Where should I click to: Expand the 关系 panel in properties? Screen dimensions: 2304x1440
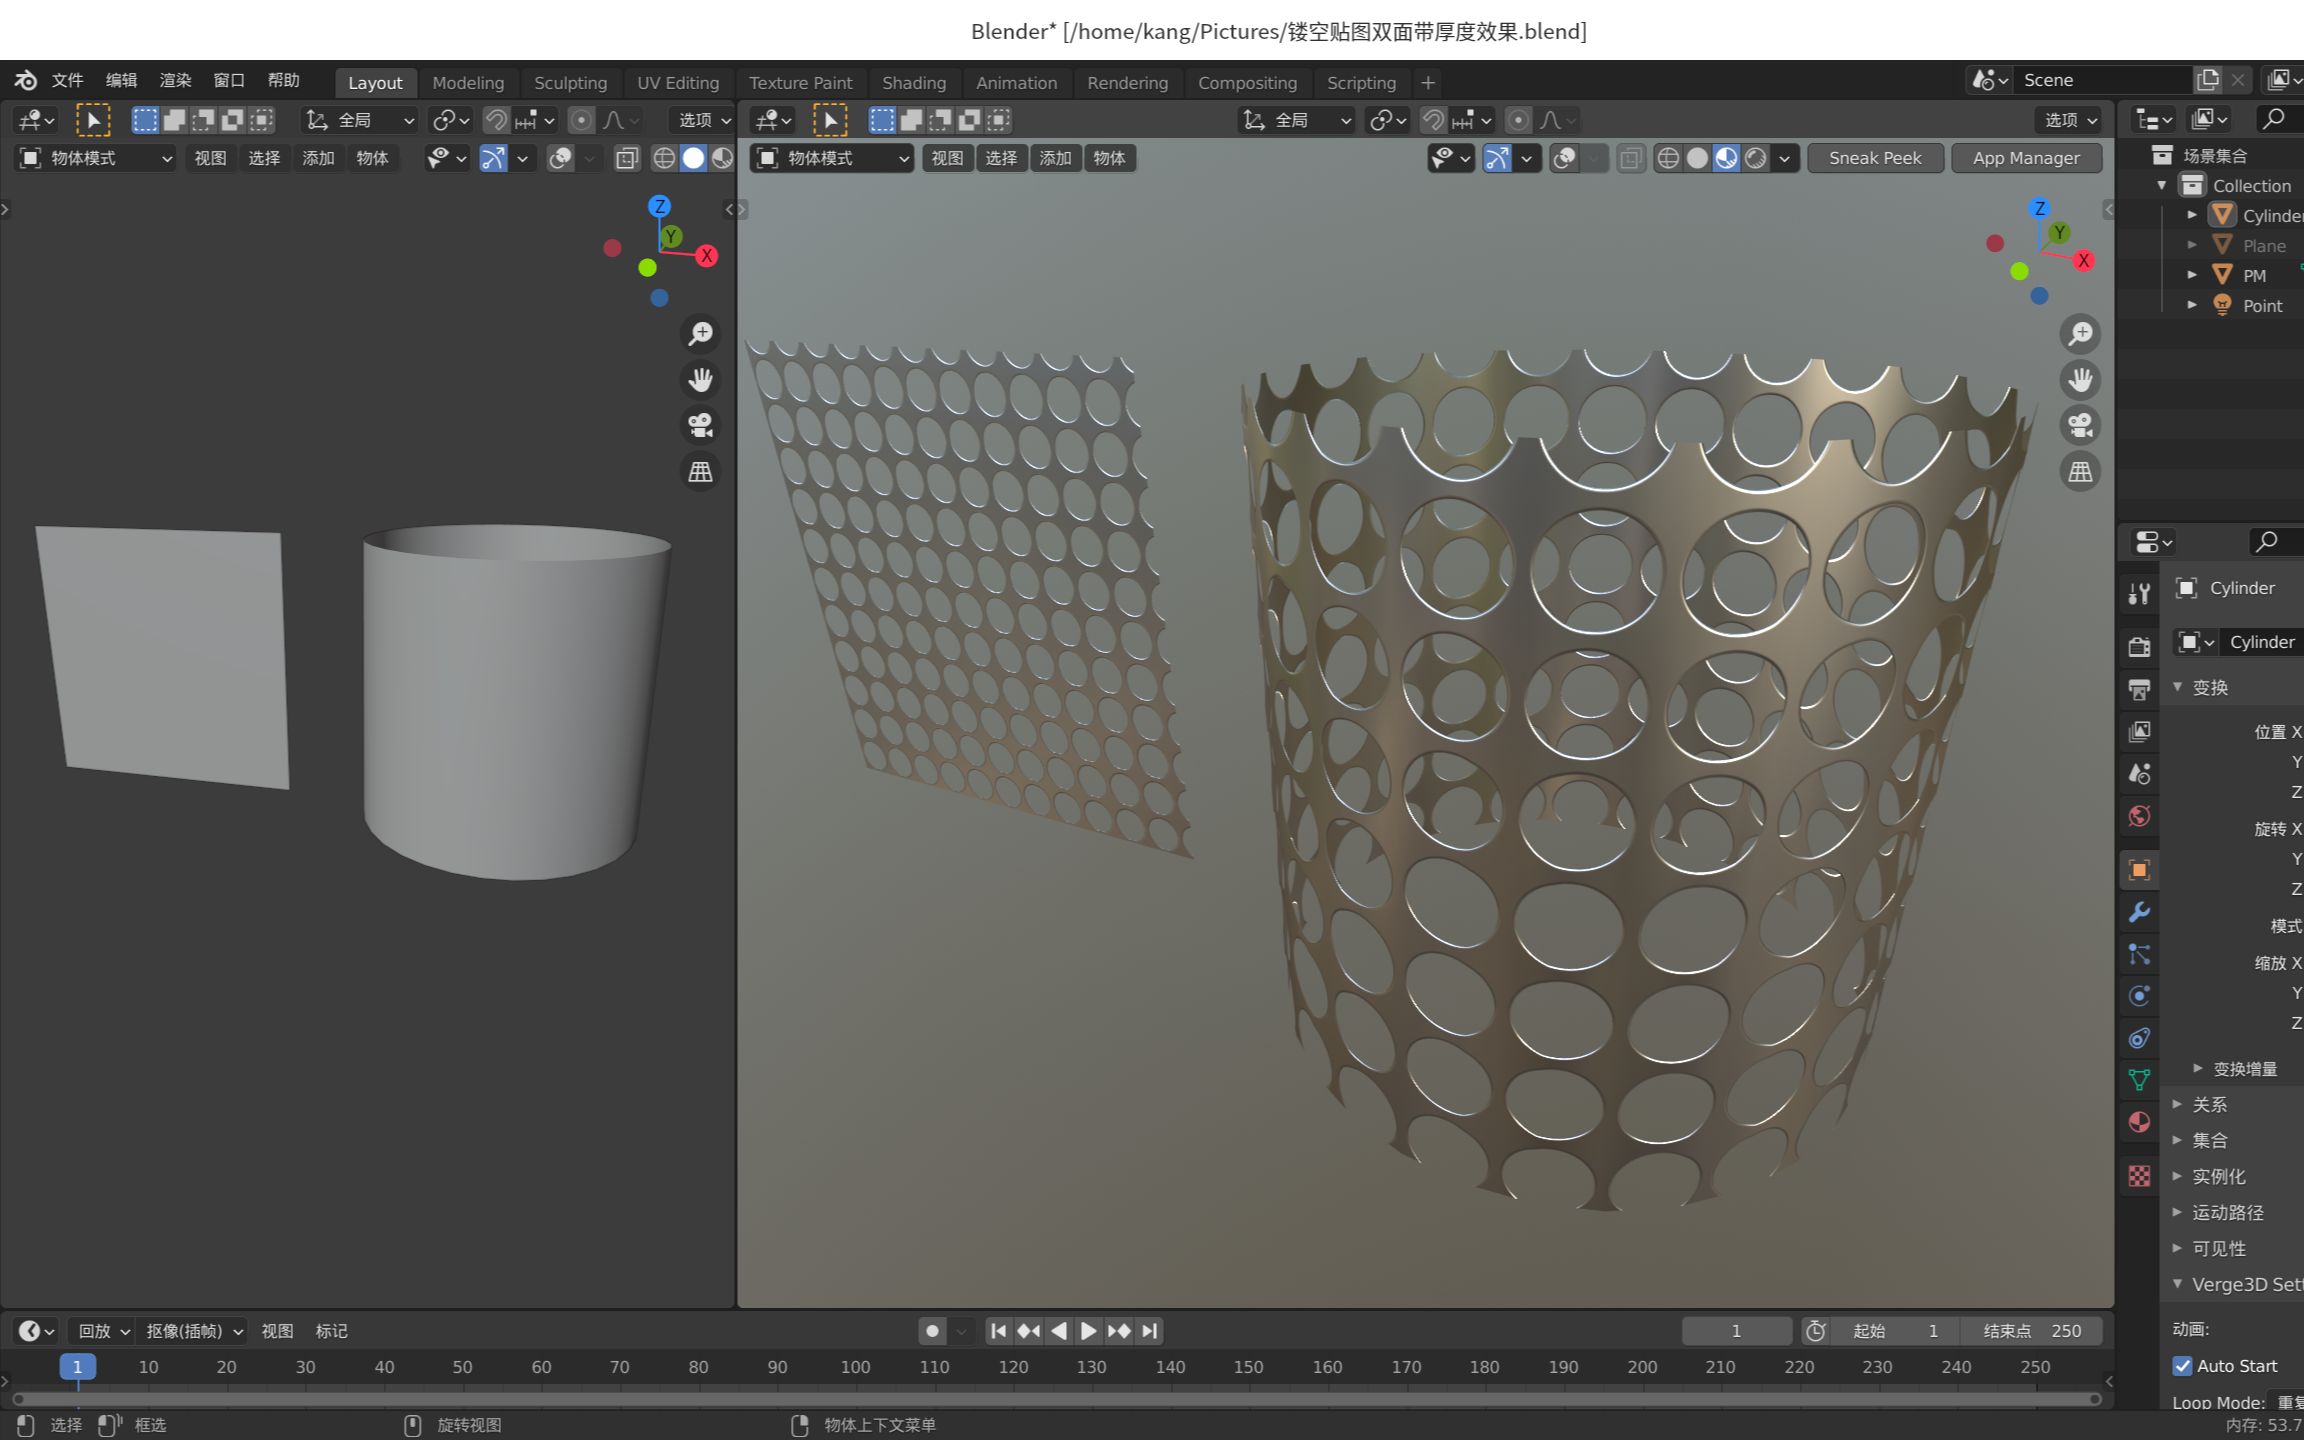coord(2210,1104)
